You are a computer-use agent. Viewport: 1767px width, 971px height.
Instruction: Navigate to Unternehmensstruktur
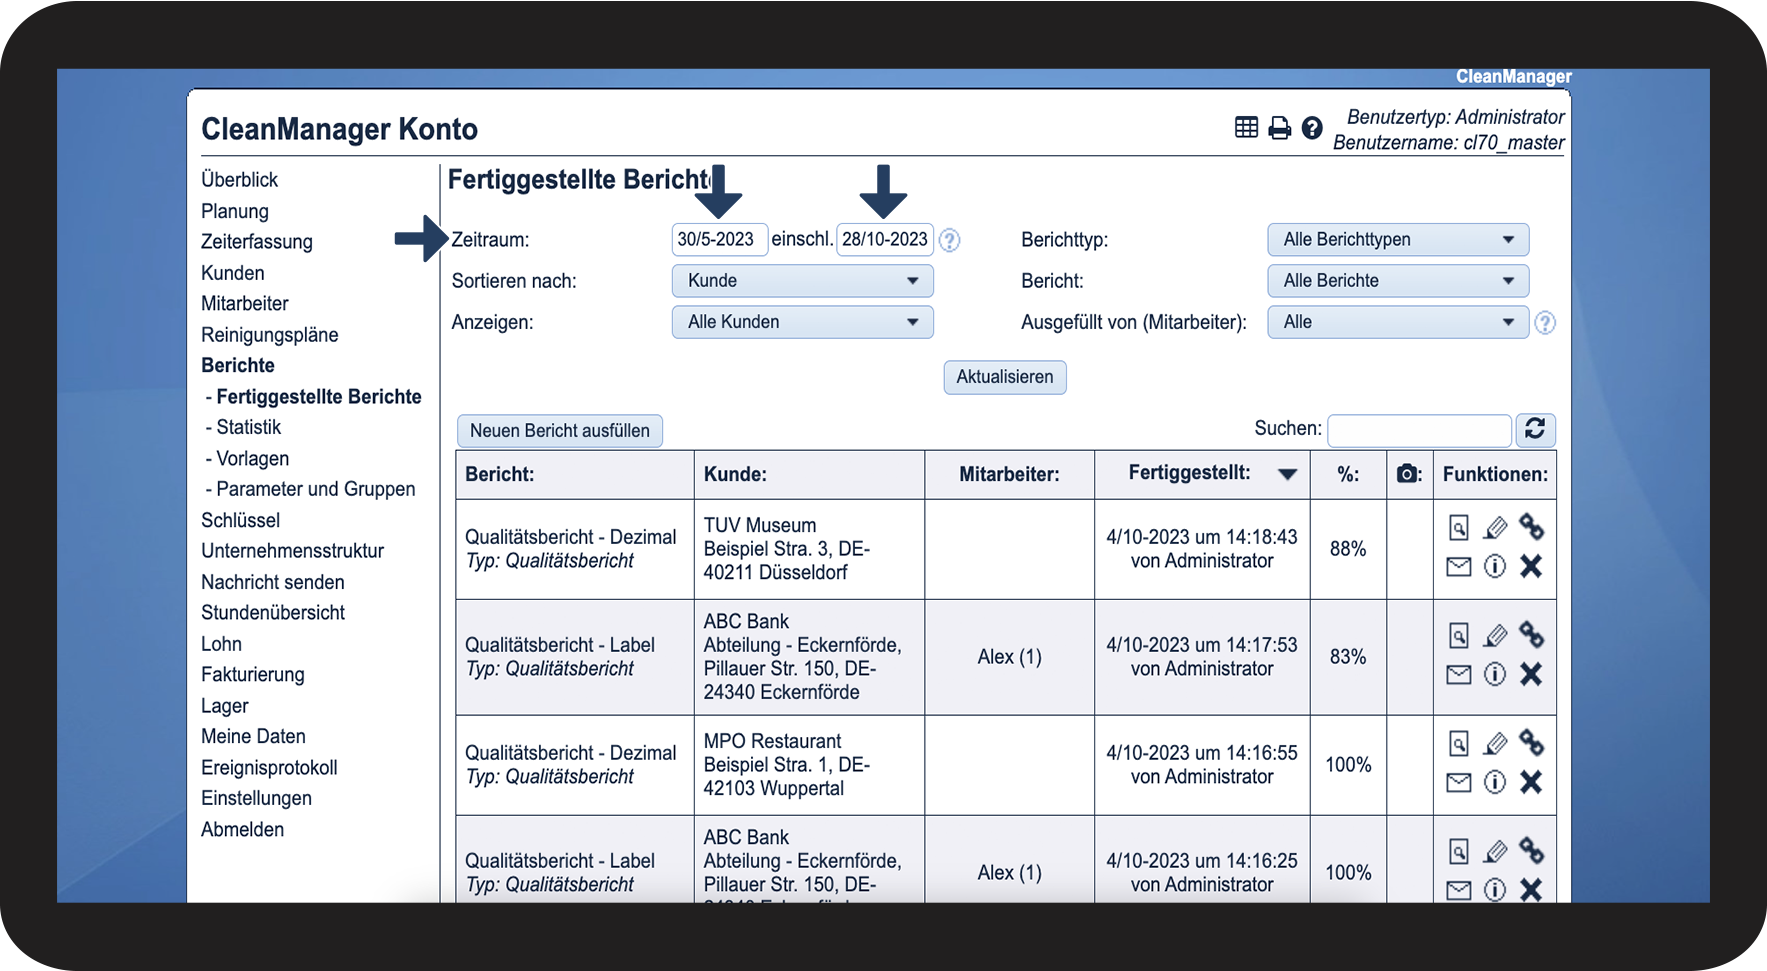[x=293, y=551]
